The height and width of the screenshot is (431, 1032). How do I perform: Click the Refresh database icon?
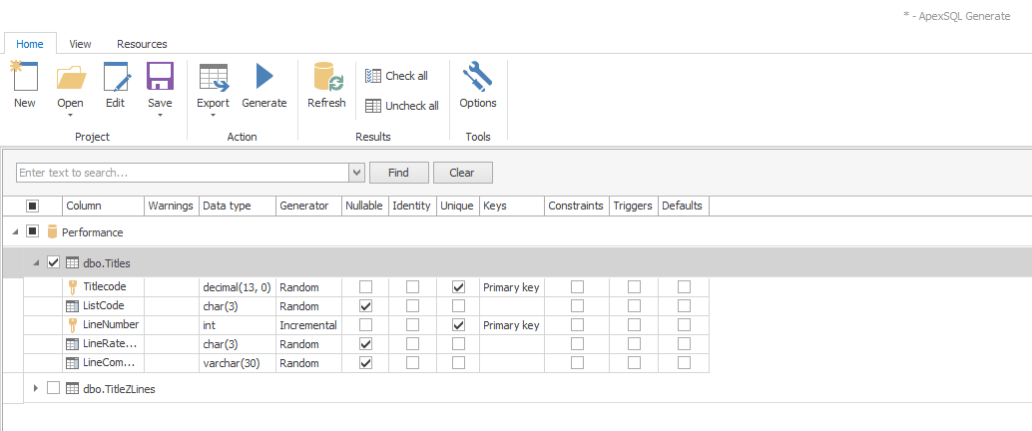tap(327, 78)
